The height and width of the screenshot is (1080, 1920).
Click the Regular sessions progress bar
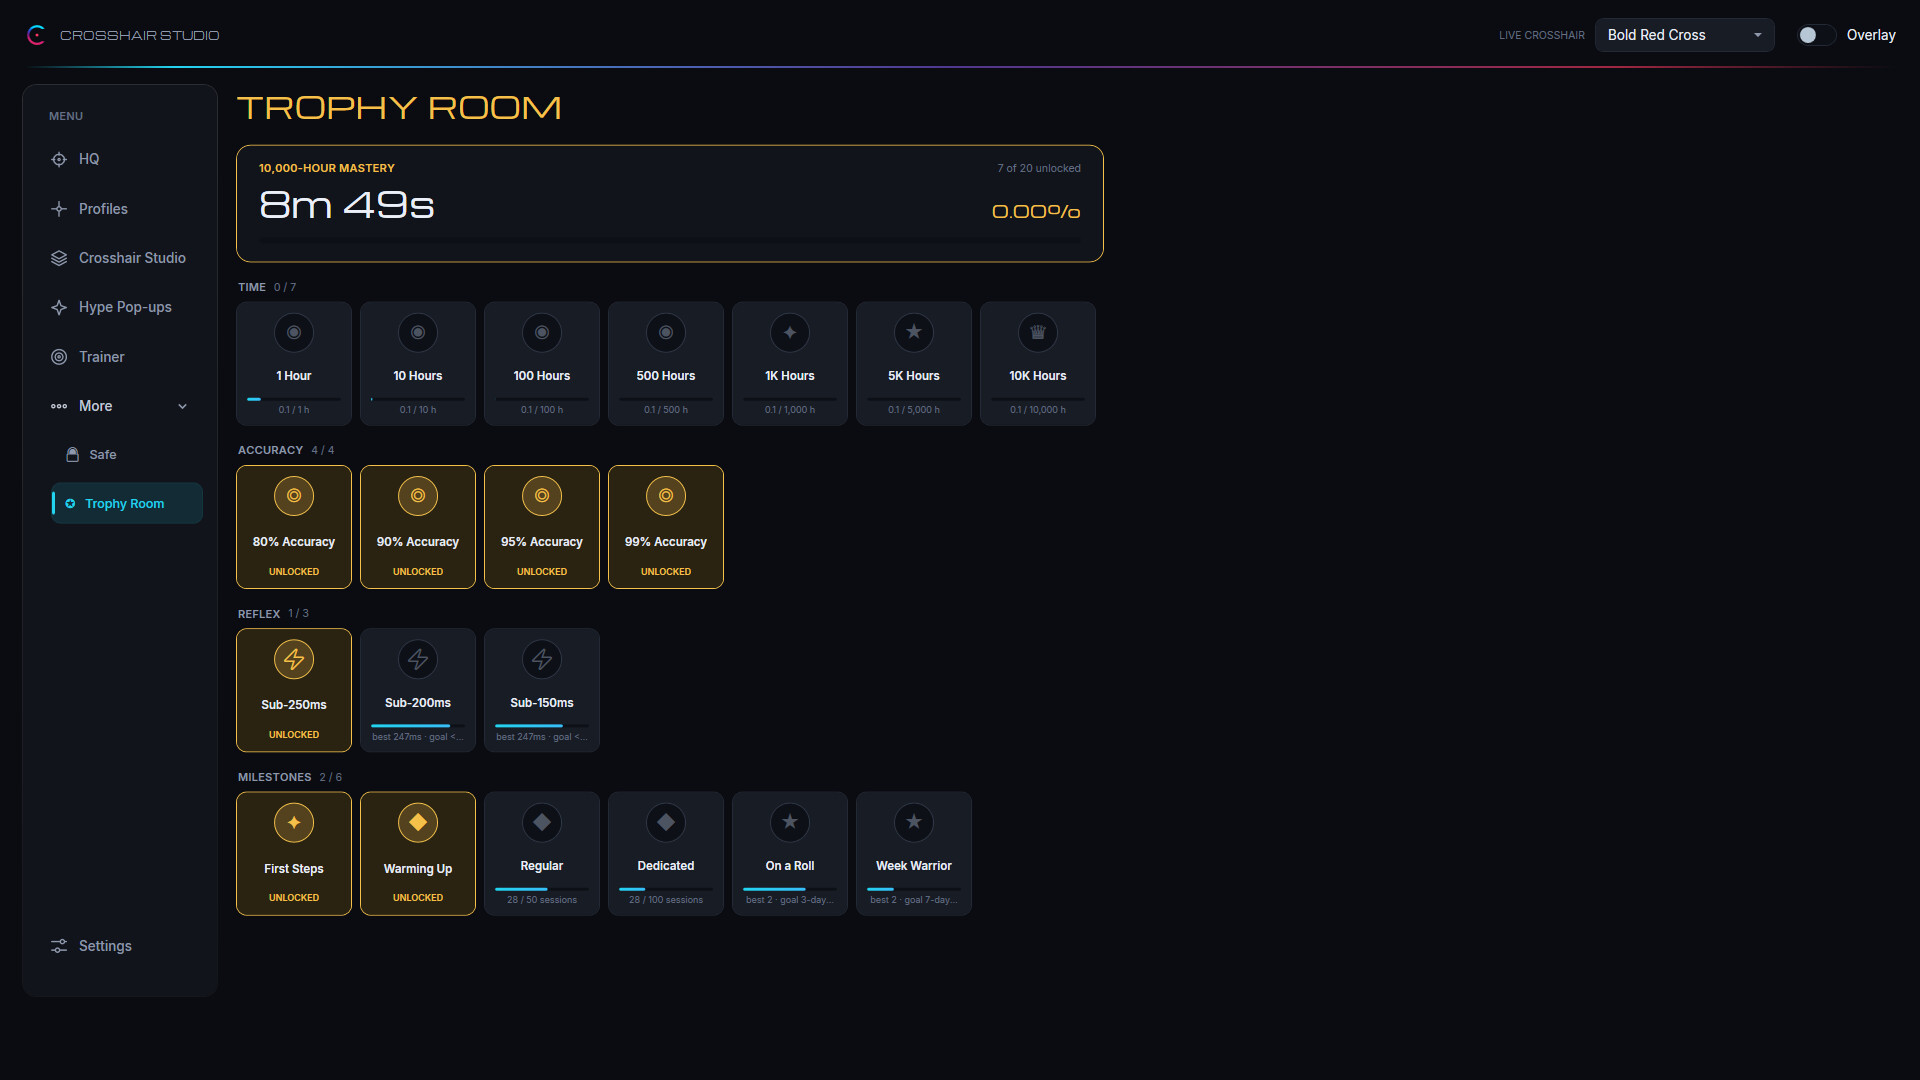542,889
